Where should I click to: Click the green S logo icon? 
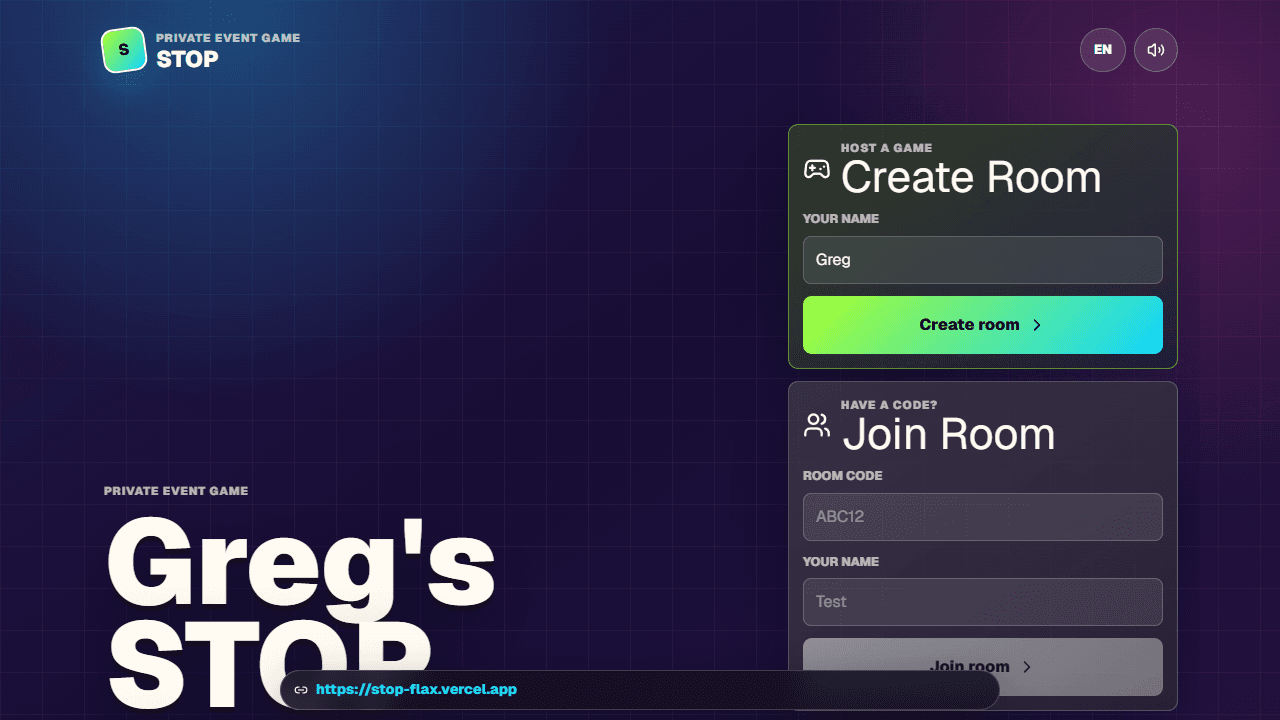(124, 50)
